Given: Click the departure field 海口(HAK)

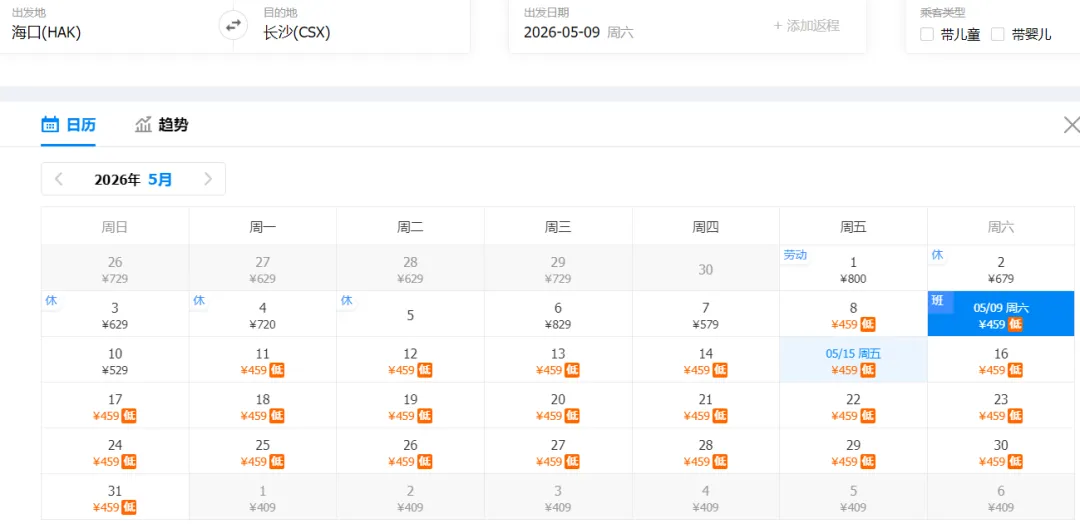Looking at the screenshot, I should 46,32.
